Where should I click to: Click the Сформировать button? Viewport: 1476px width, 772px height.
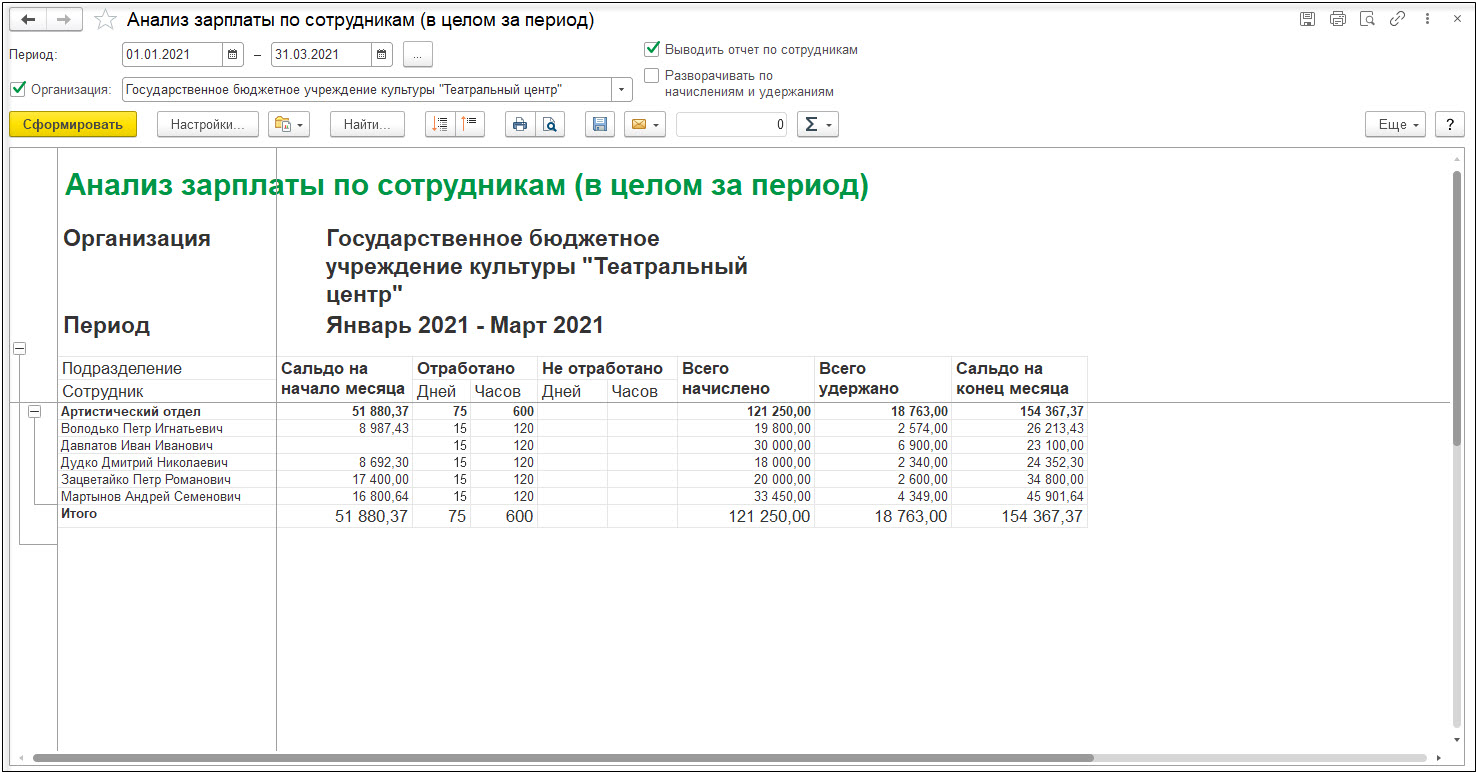[x=73, y=124]
